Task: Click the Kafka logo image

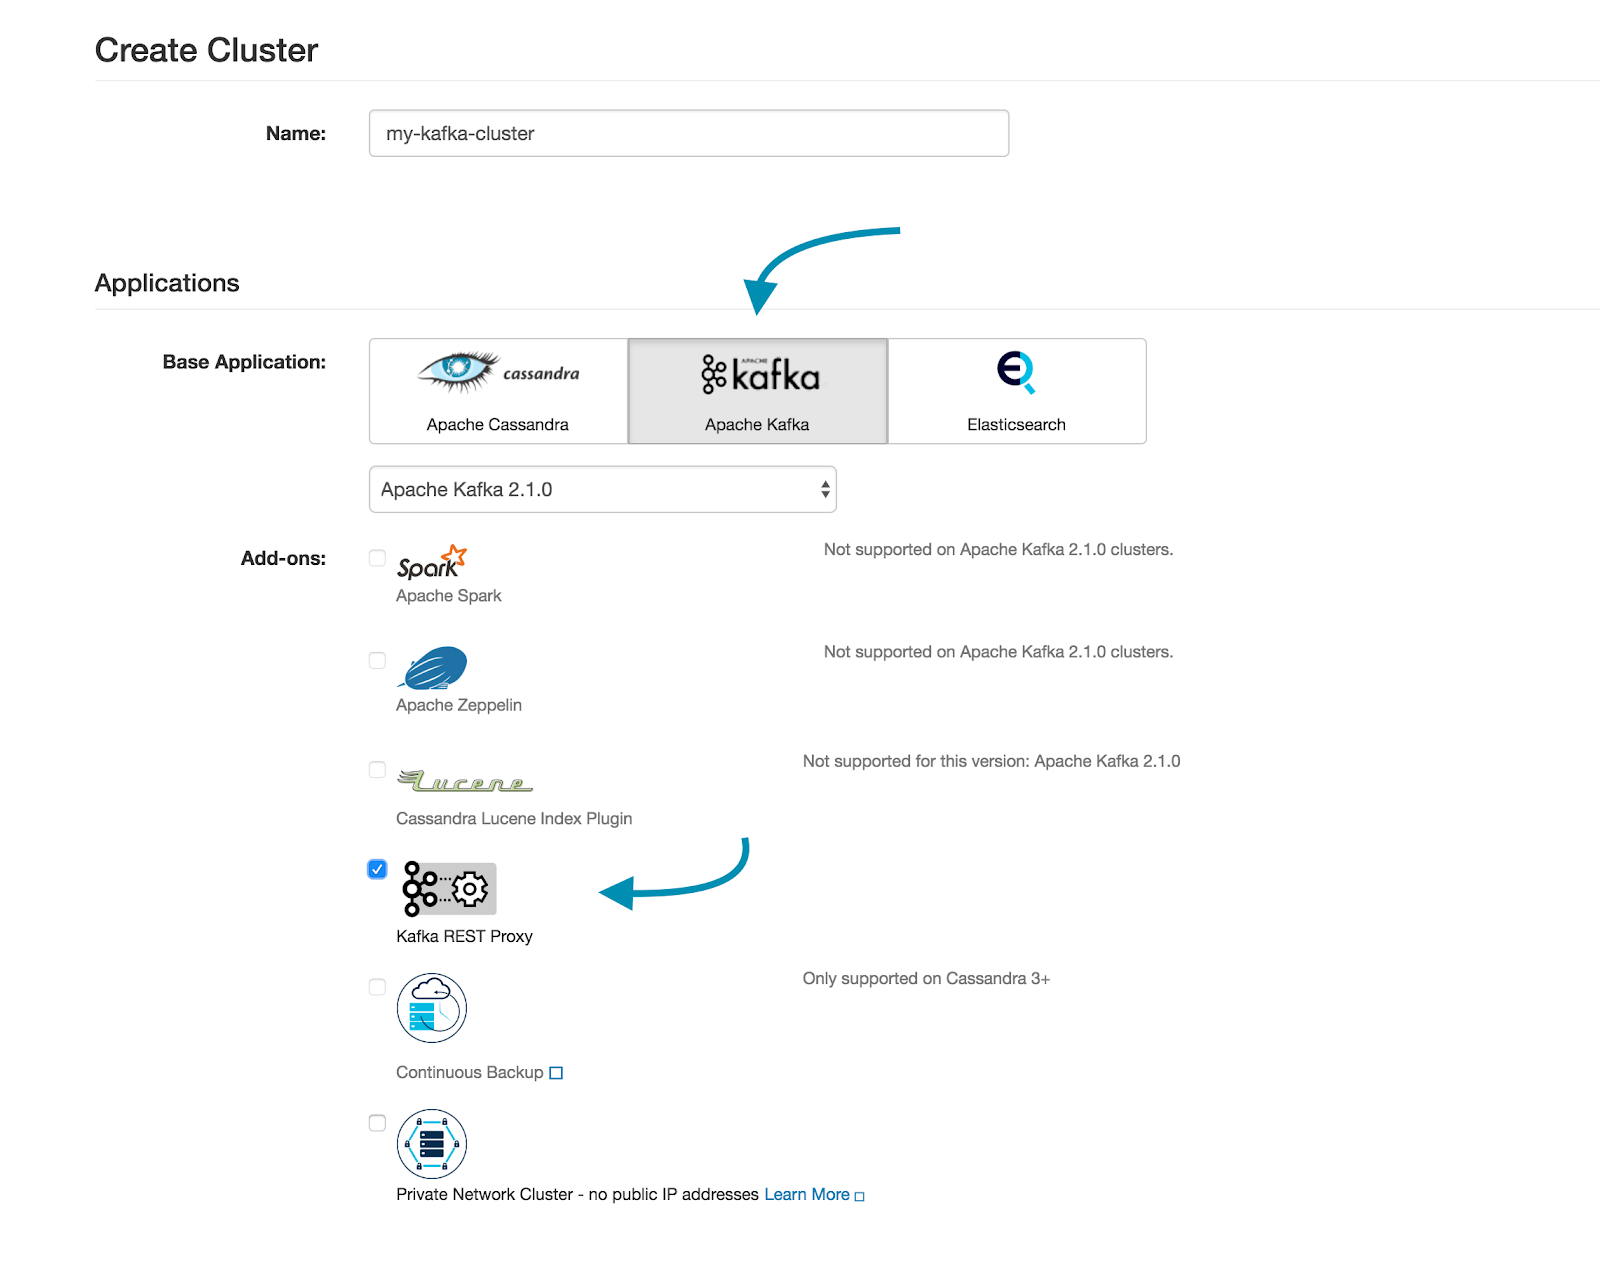Action: click(760, 374)
